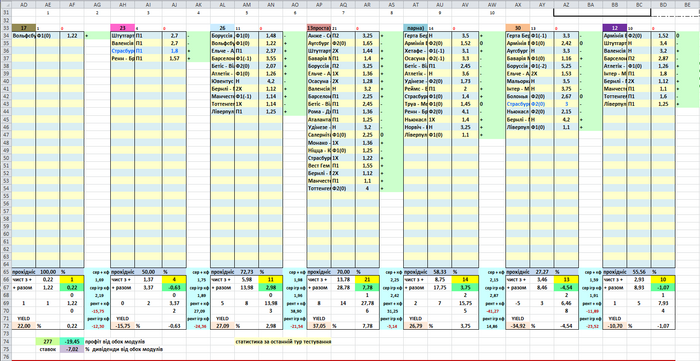
Task: Click the orange cell labeled 30
Action: [x=518, y=28]
